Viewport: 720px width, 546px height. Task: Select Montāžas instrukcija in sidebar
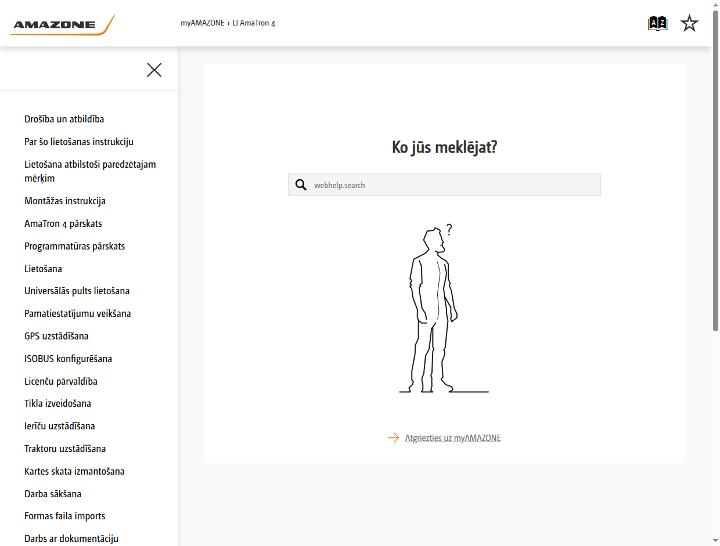(65, 201)
